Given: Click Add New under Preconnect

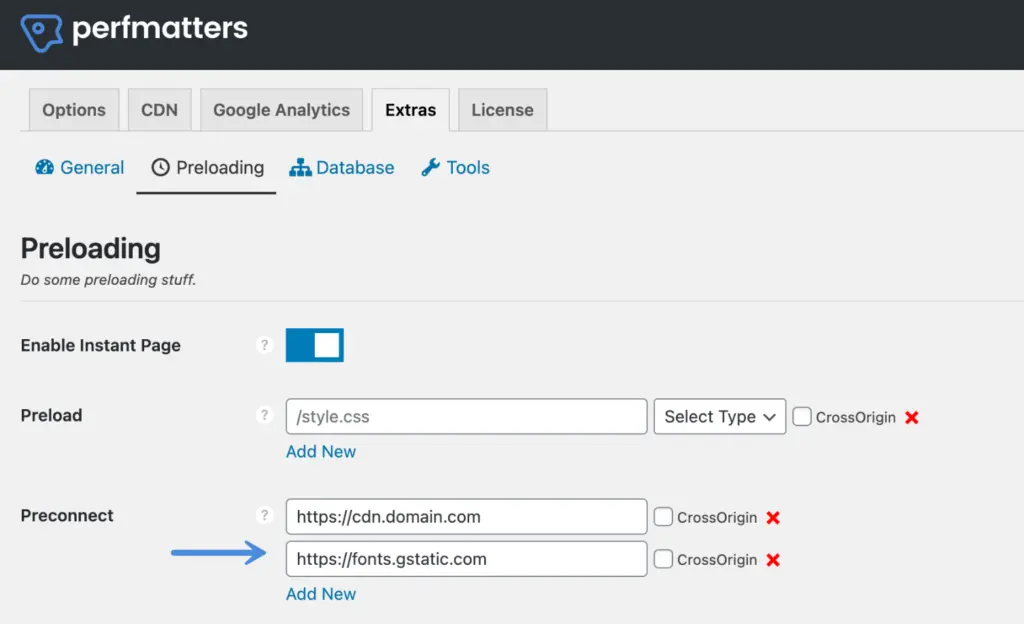Looking at the screenshot, I should [x=321, y=594].
